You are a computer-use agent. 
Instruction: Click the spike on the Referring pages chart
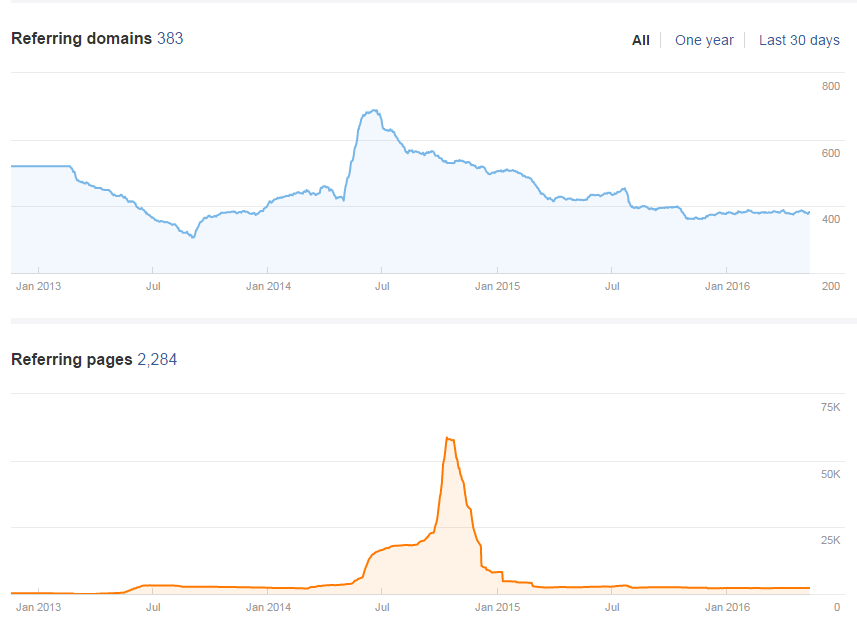click(448, 438)
